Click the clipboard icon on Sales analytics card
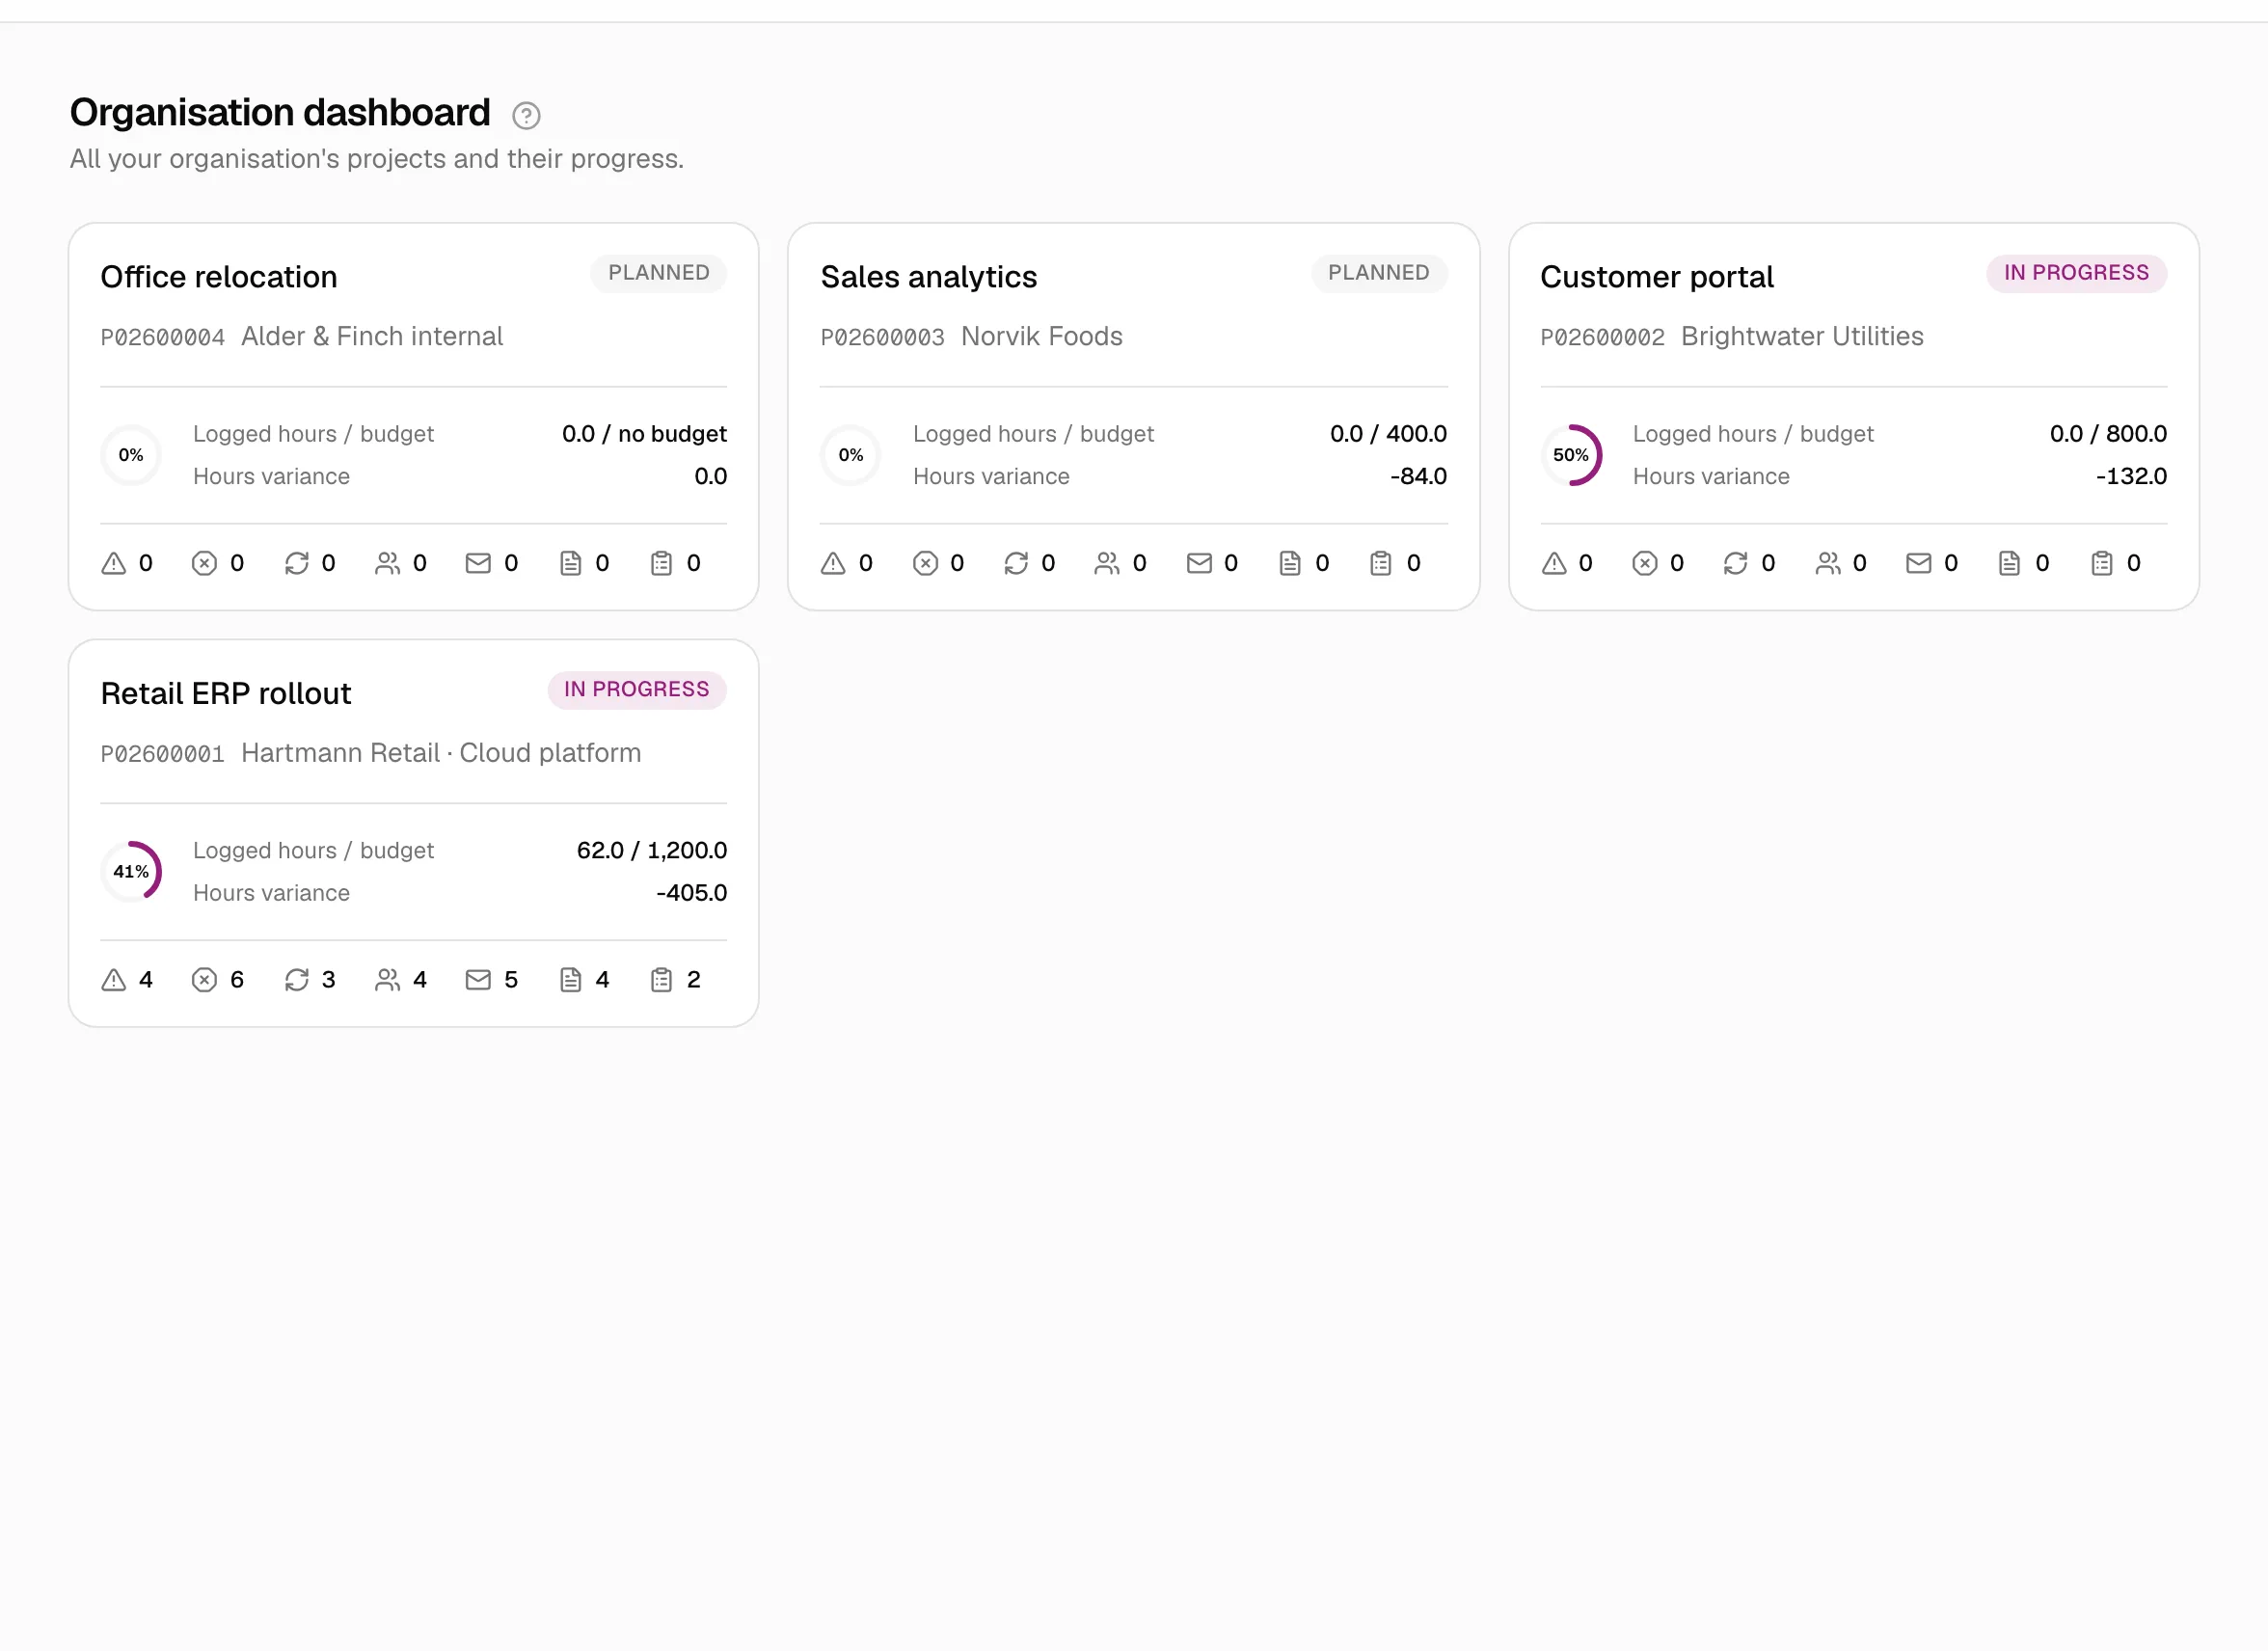Image resolution: width=2268 pixels, height=1651 pixels. pyautogui.click(x=1381, y=563)
